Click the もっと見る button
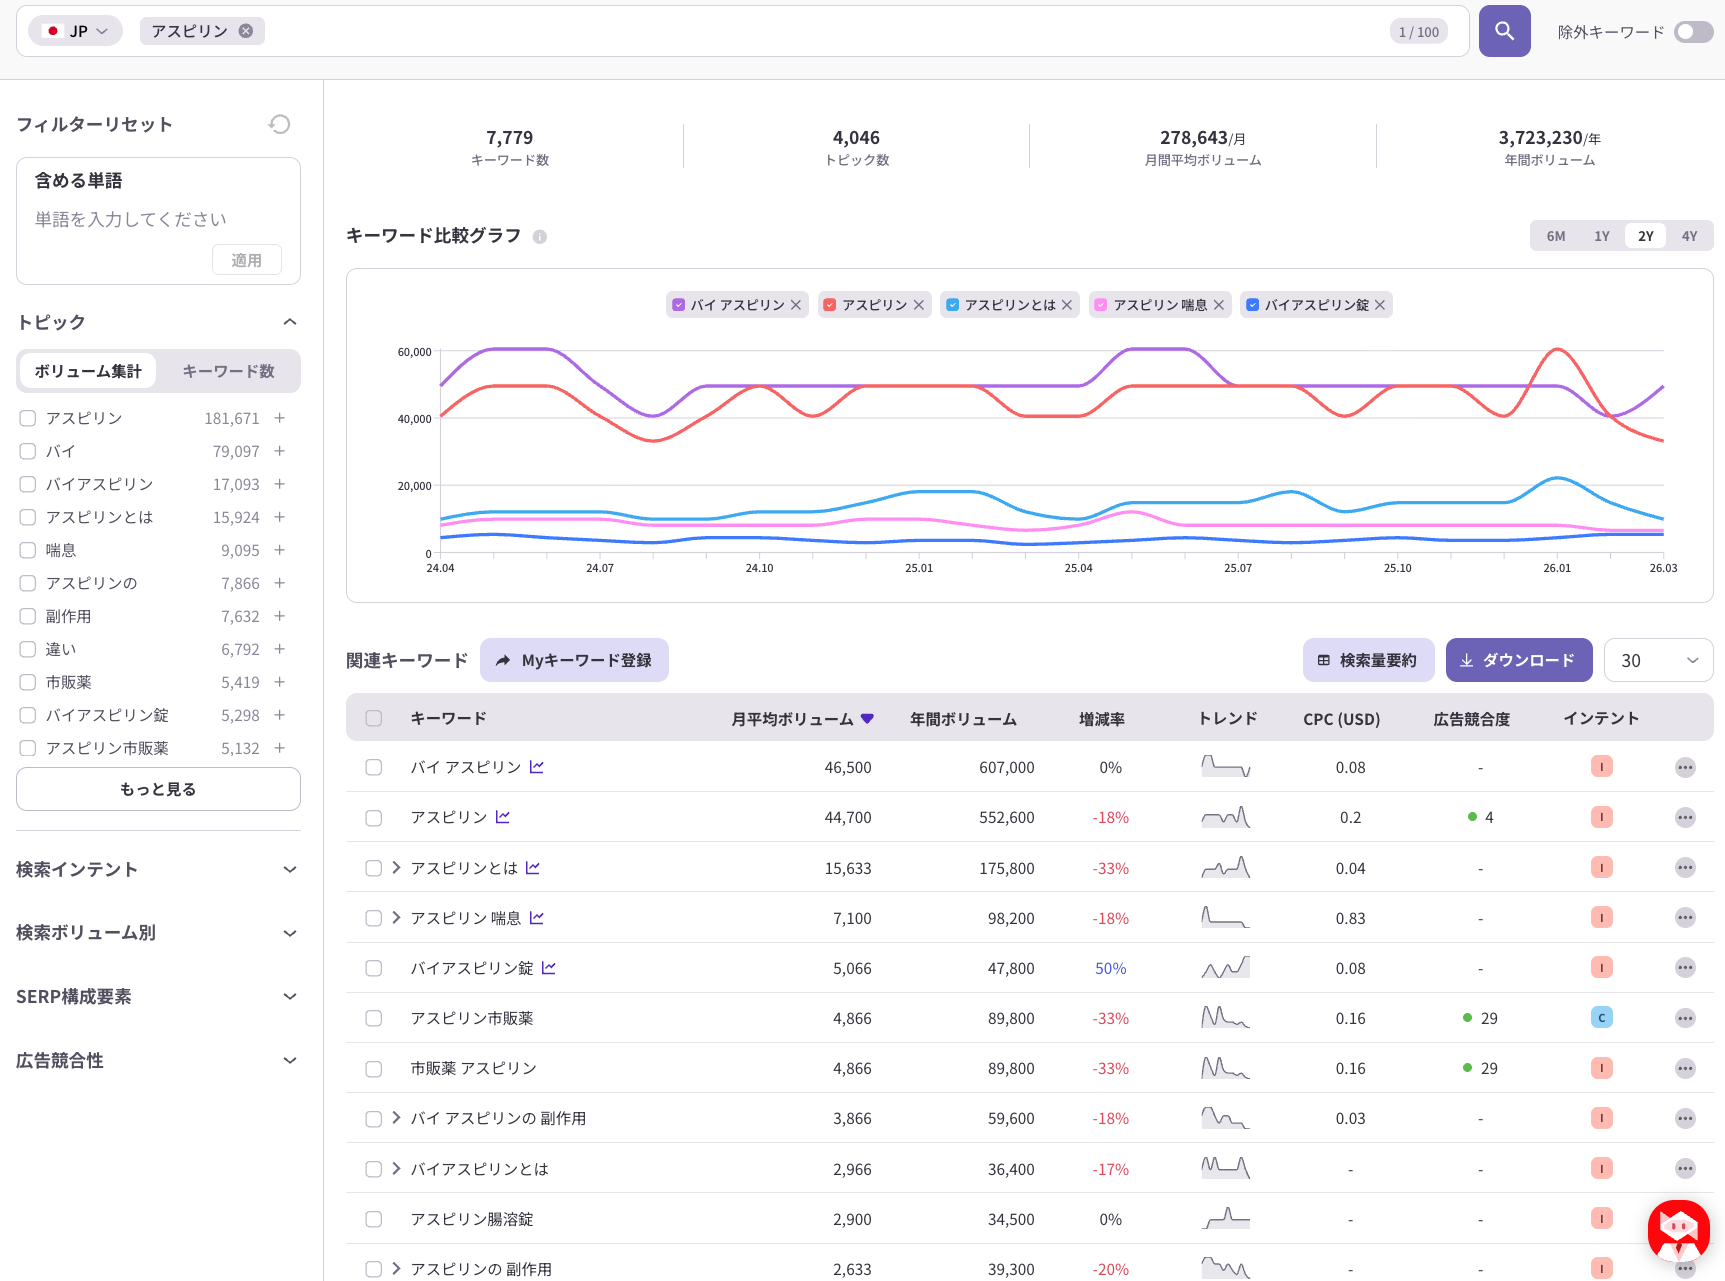The height and width of the screenshot is (1281, 1725). 158,789
